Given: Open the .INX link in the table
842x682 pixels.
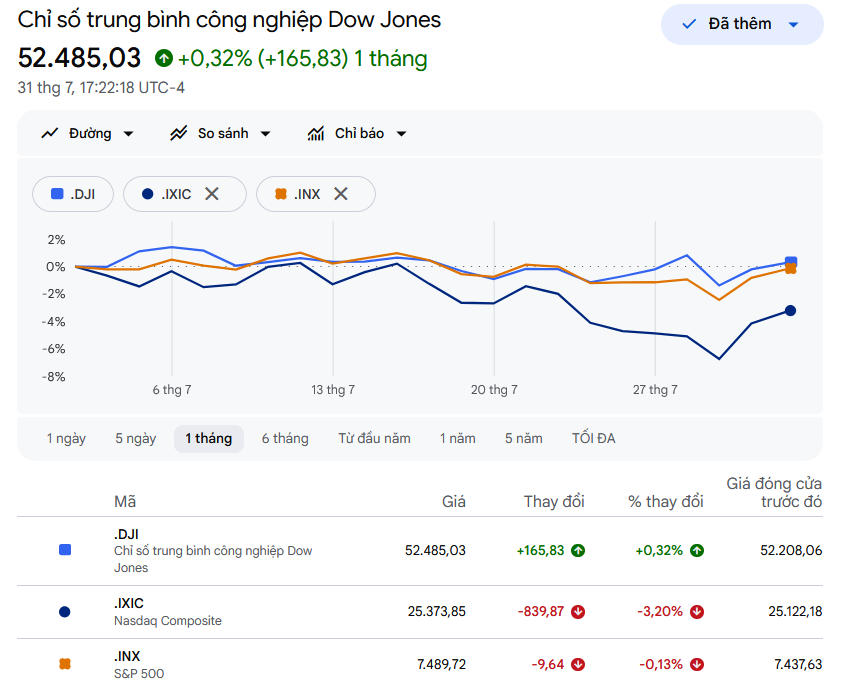Looking at the screenshot, I should coord(127,656).
